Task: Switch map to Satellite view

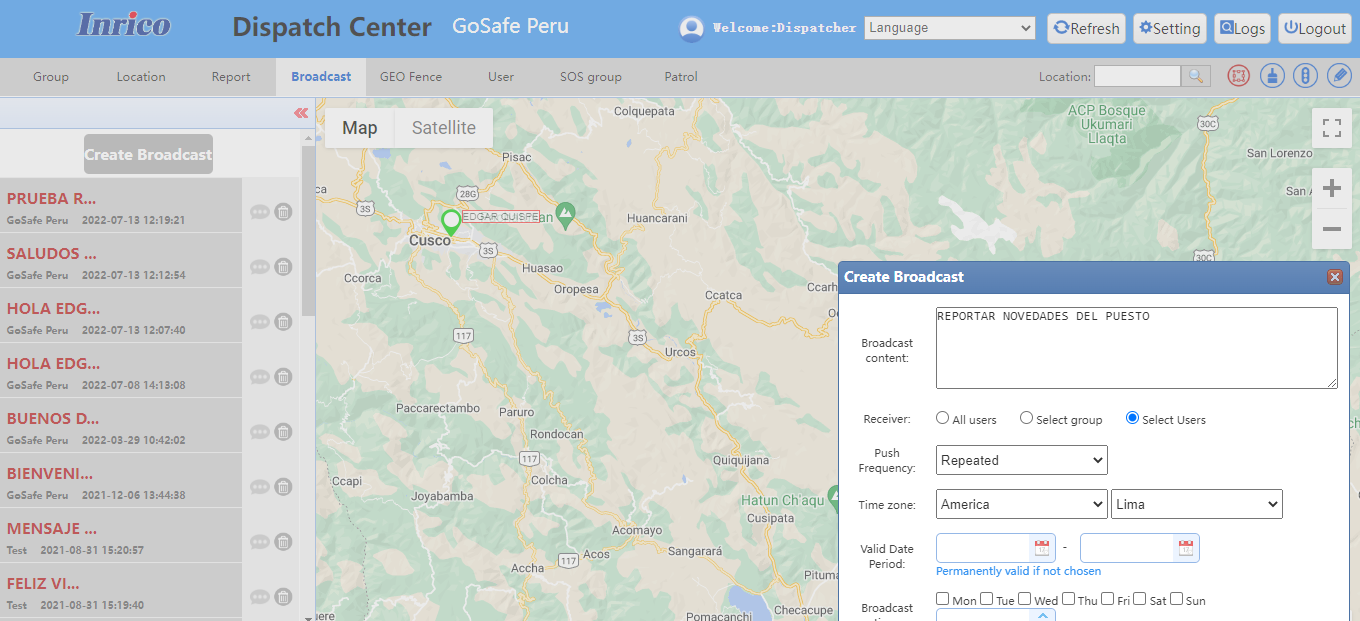Action: coord(444,128)
